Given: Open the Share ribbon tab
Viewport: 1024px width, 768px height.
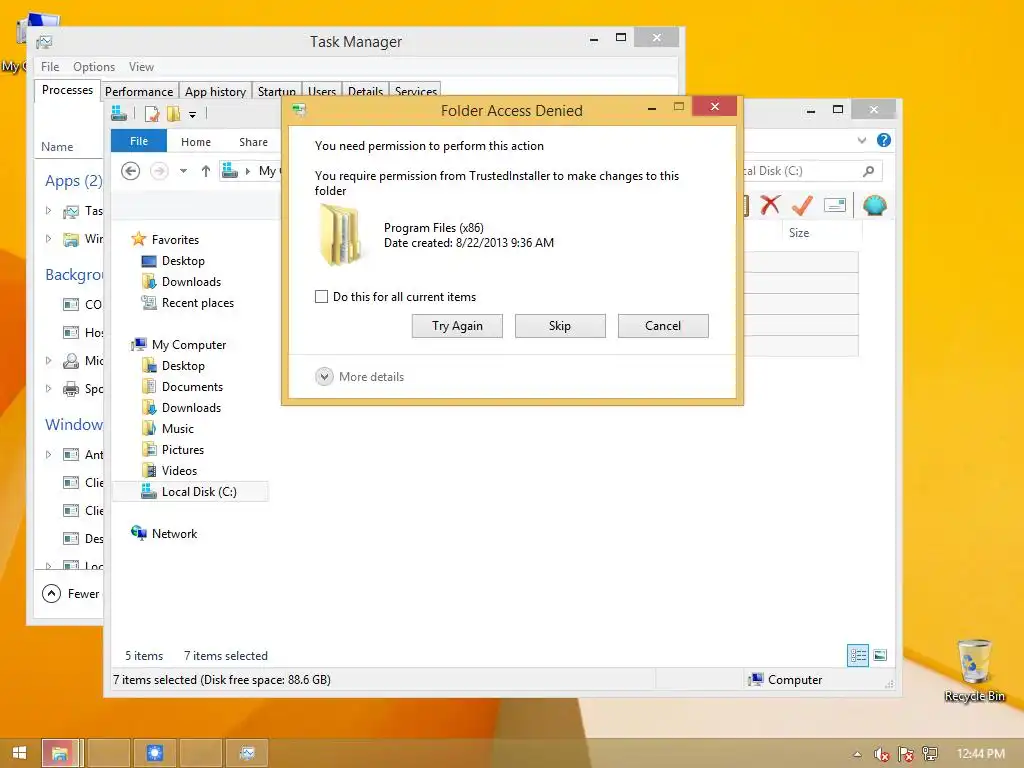Looking at the screenshot, I should coord(253,142).
